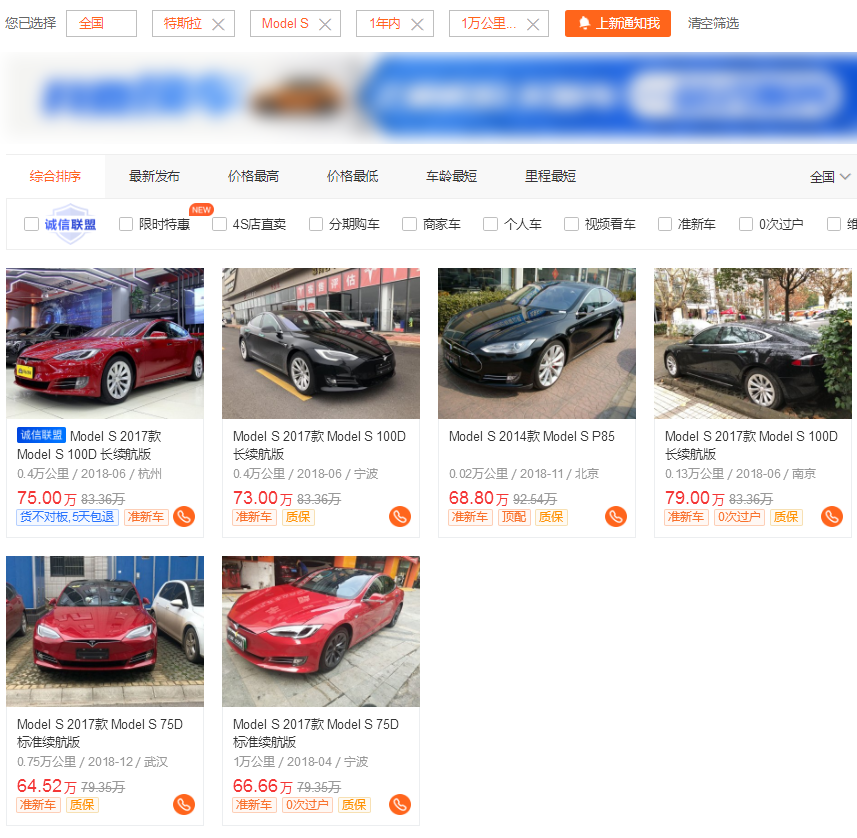
Task: Remove the 1万公里 mileage filter
Action: 533,24
